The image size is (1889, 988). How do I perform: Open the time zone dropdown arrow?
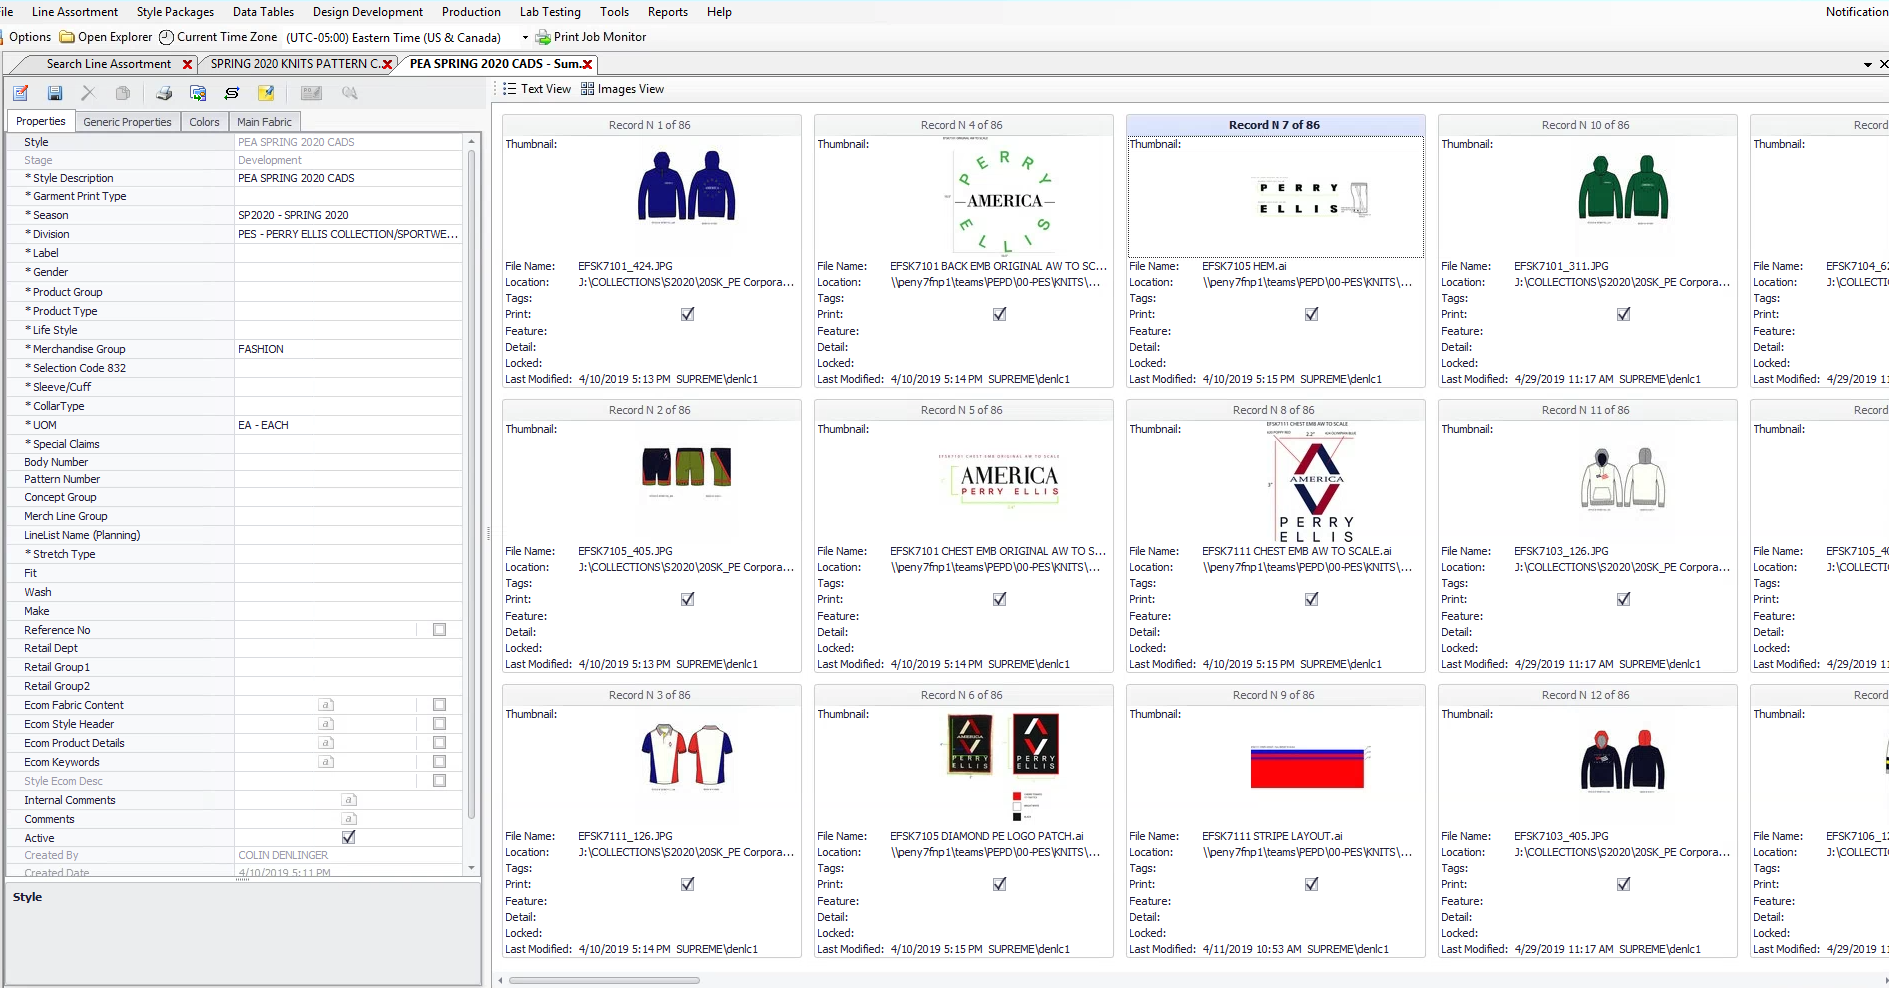(x=525, y=38)
